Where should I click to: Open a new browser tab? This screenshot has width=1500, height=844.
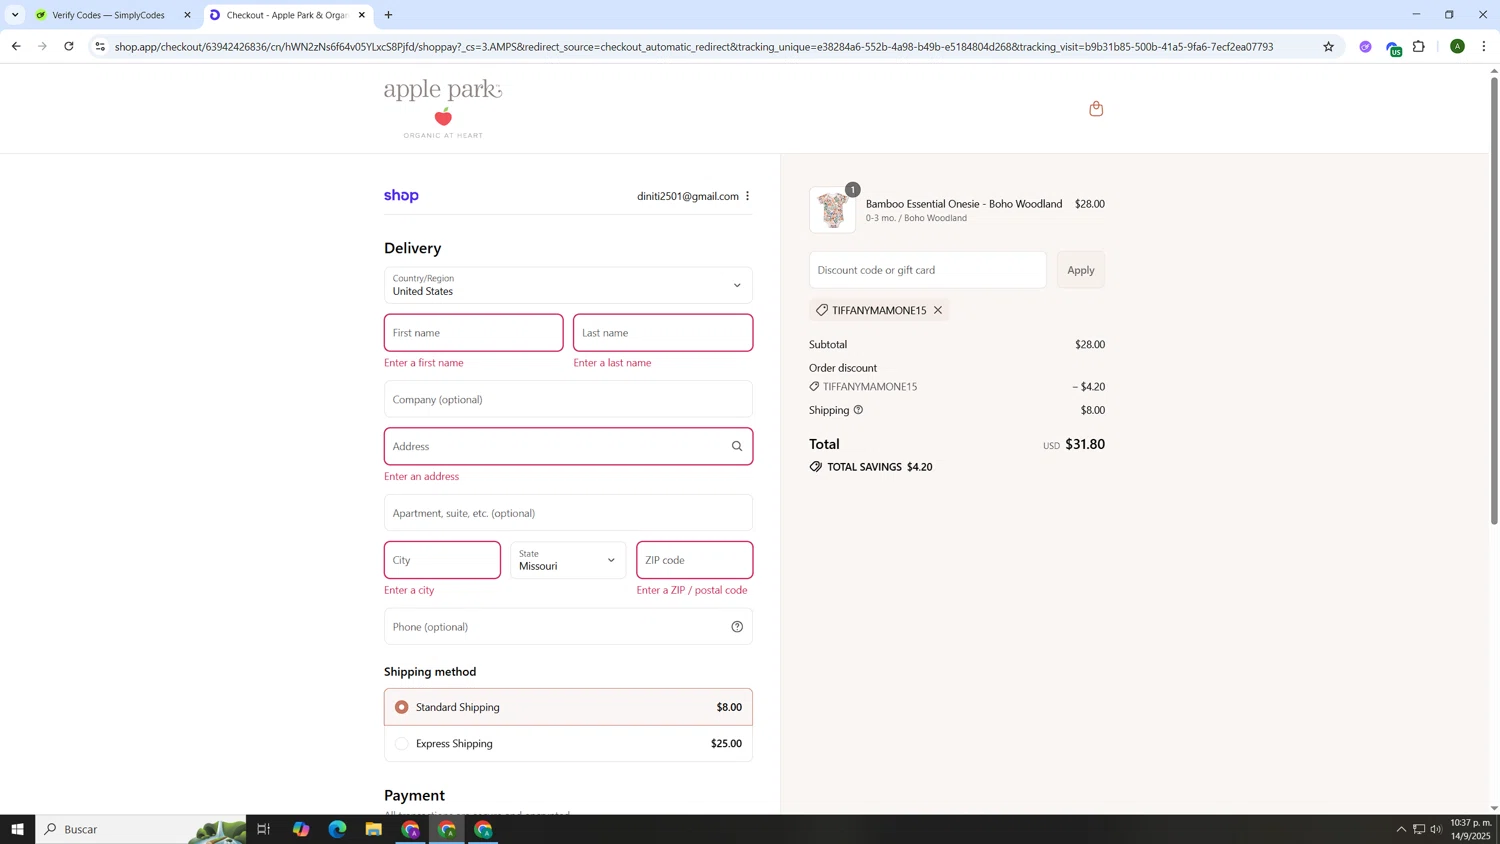pyautogui.click(x=389, y=15)
